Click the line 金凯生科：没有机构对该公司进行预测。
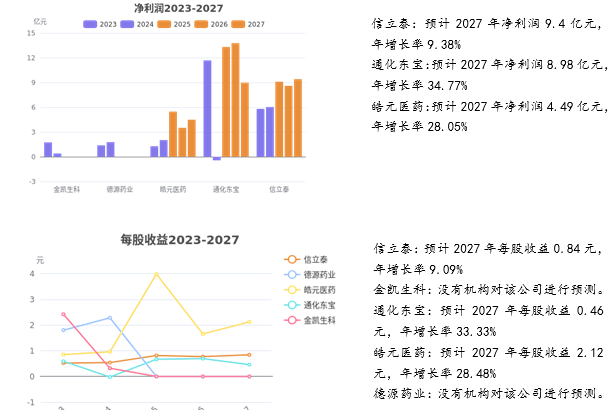The width and height of the screenshot is (616, 410). point(489,290)
